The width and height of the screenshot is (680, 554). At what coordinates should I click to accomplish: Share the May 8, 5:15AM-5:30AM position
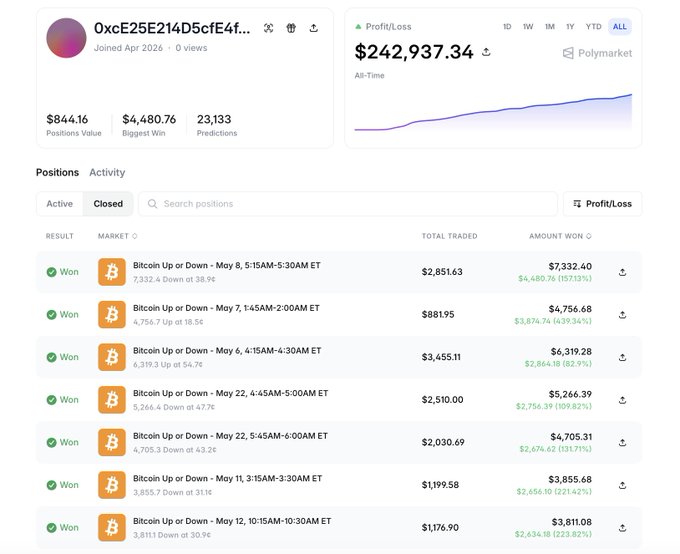[x=622, y=272]
